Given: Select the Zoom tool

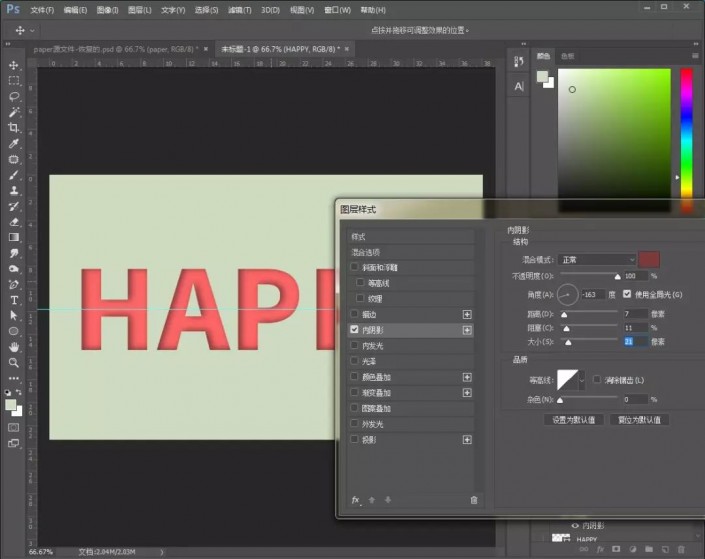Looking at the screenshot, I should [13, 362].
